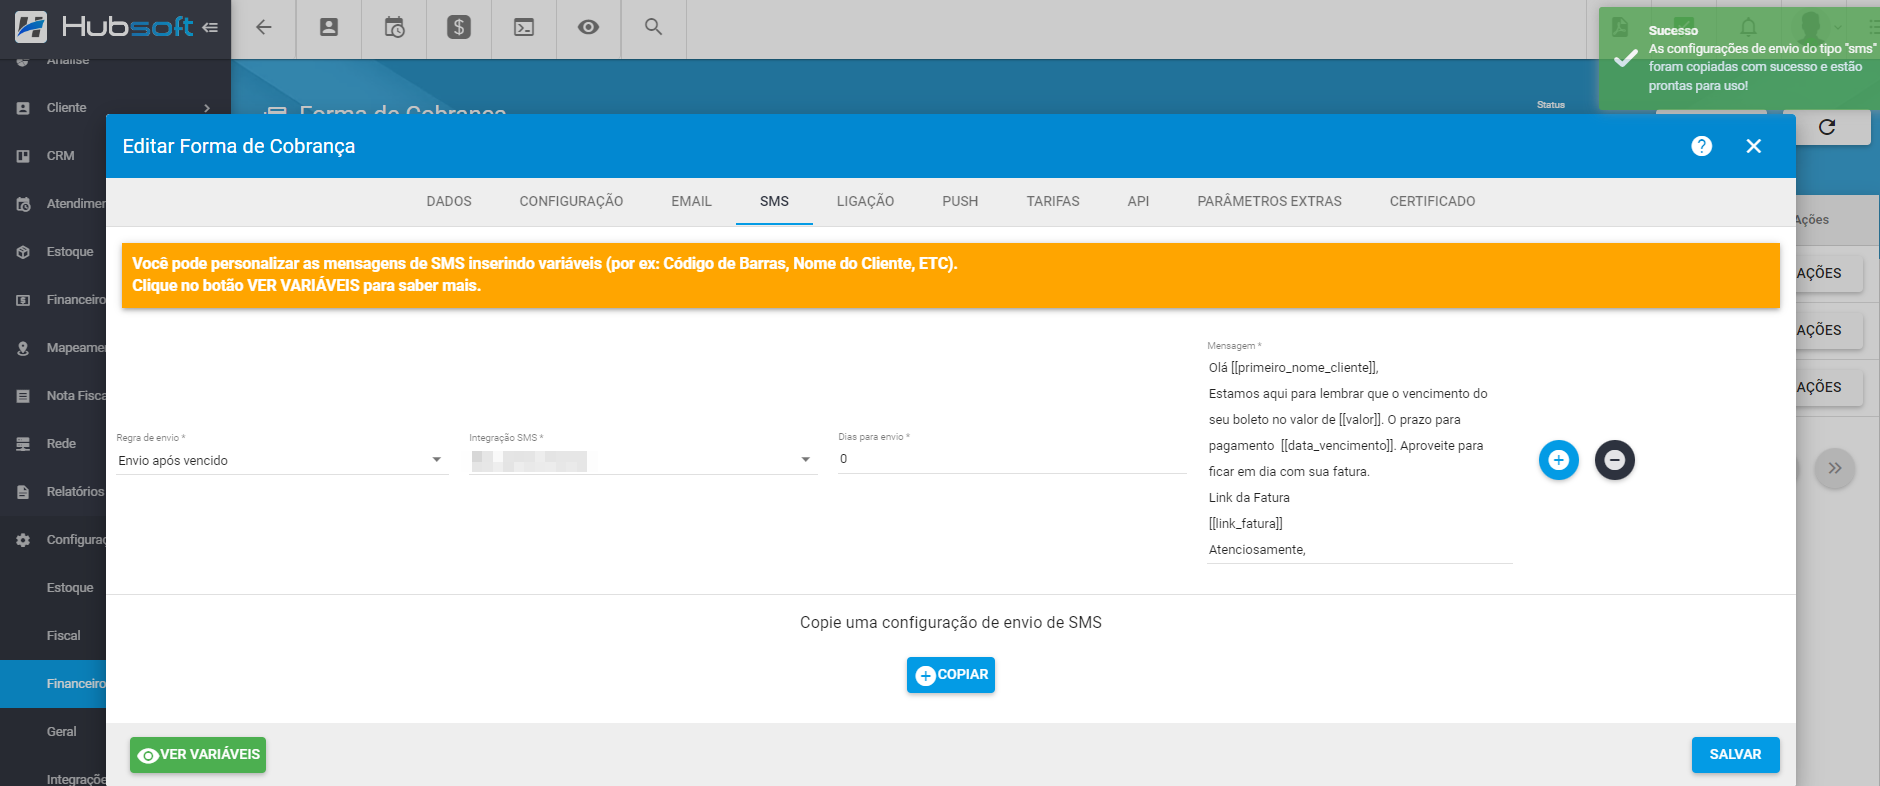Open the TARIFAS tab
The image size is (1880, 786).
point(1053,201)
